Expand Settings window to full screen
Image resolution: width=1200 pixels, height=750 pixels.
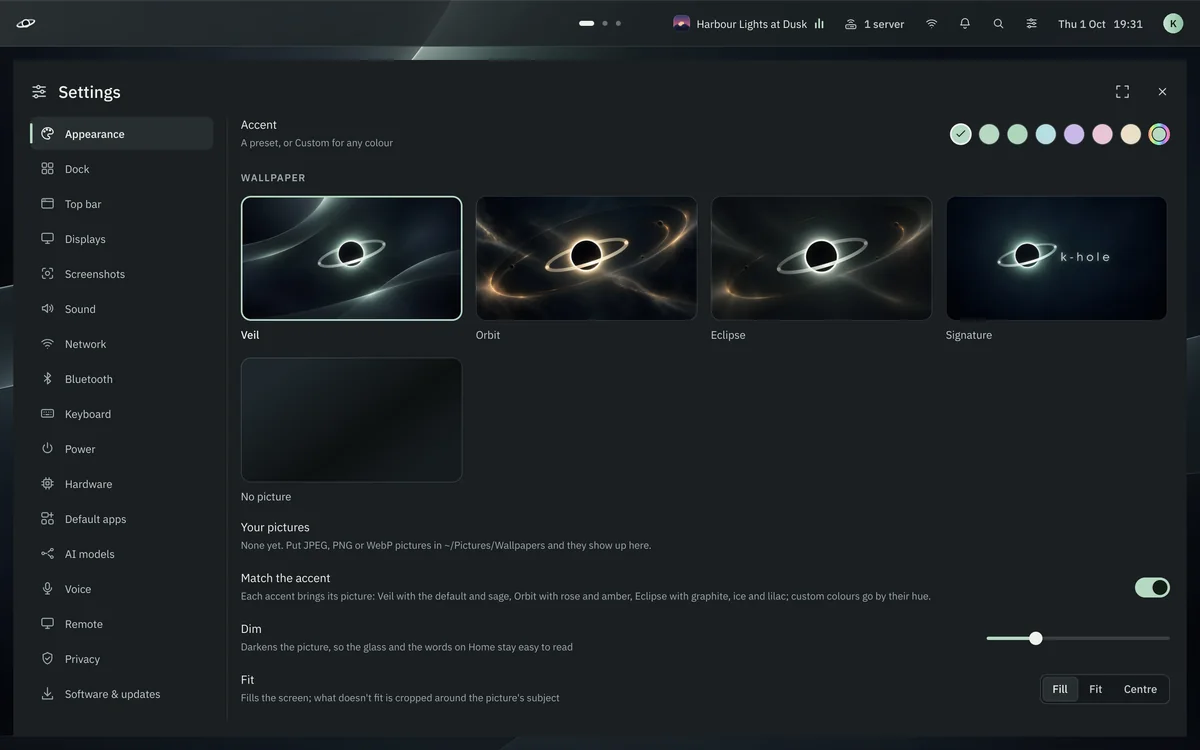tap(1122, 91)
